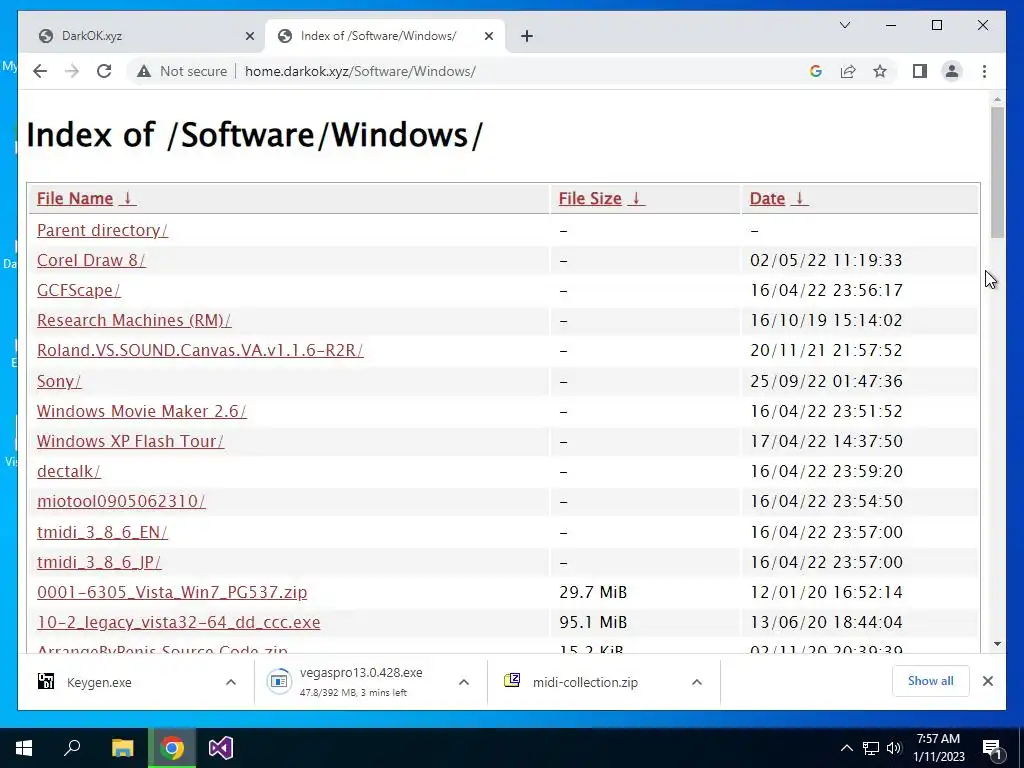This screenshot has height=768, width=1024.
Task: Switch to the DarkOK.xyz tab
Action: pyautogui.click(x=142, y=36)
